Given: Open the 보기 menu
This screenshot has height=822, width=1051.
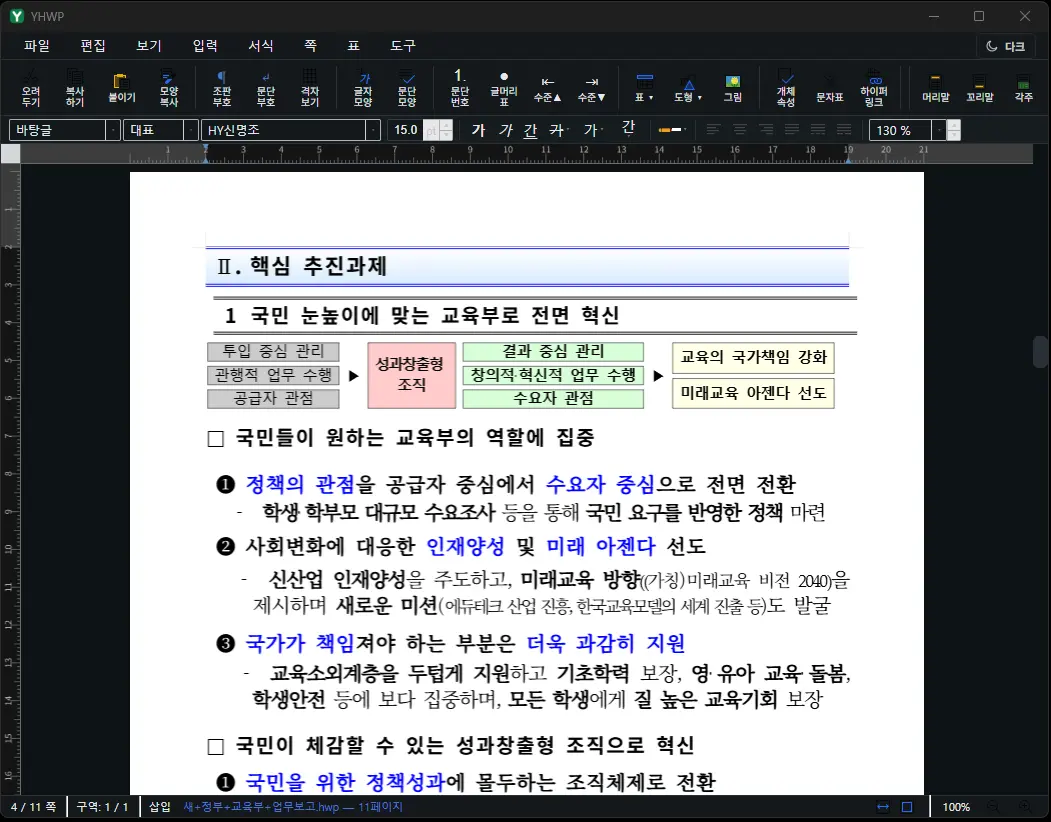Looking at the screenshot, I should point(149,46).
